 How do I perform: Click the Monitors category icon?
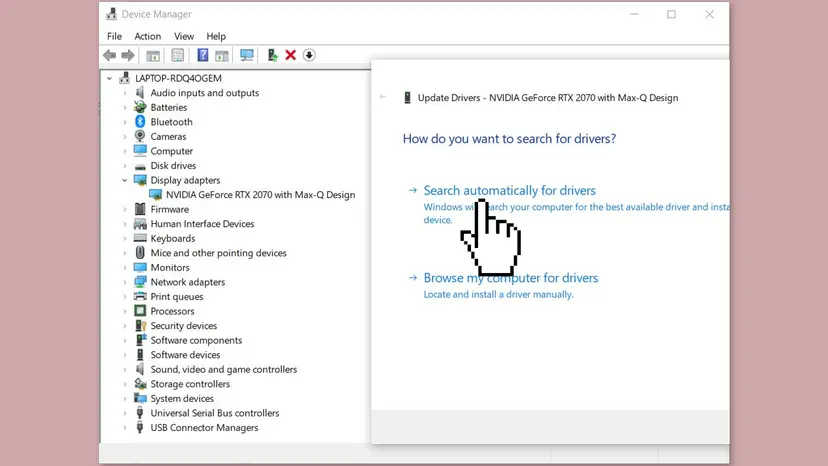[140, 267]
